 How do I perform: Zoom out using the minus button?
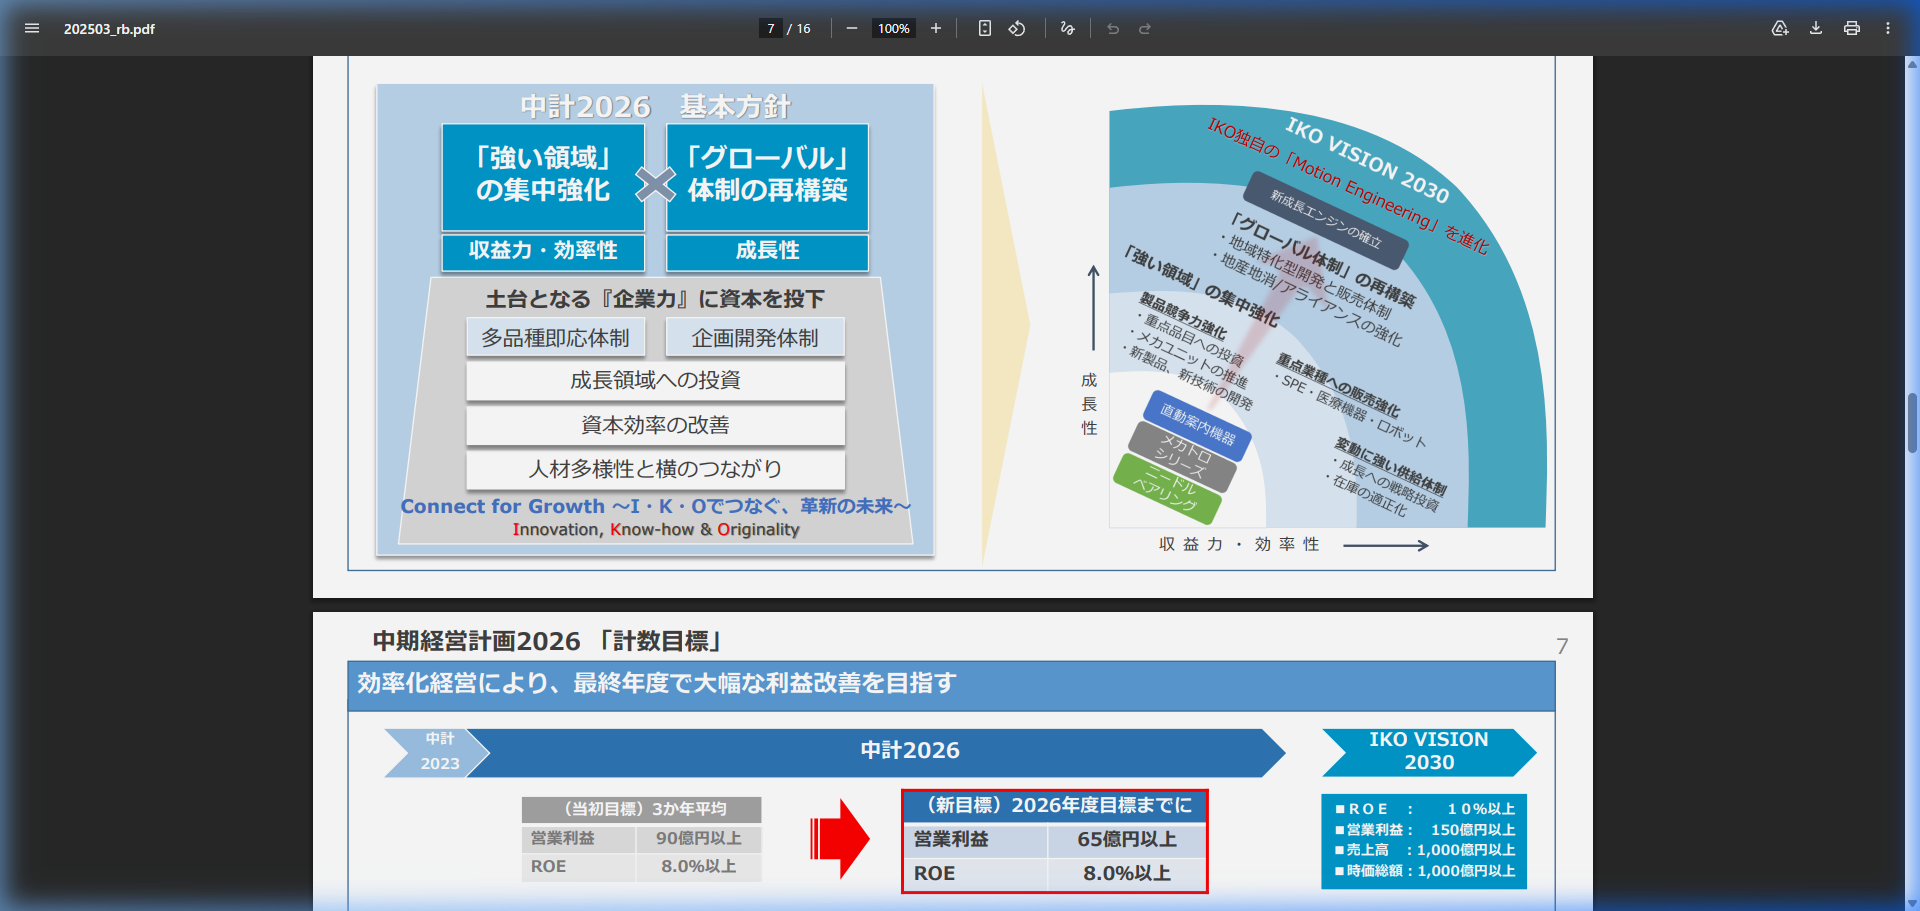pos(851,29)
